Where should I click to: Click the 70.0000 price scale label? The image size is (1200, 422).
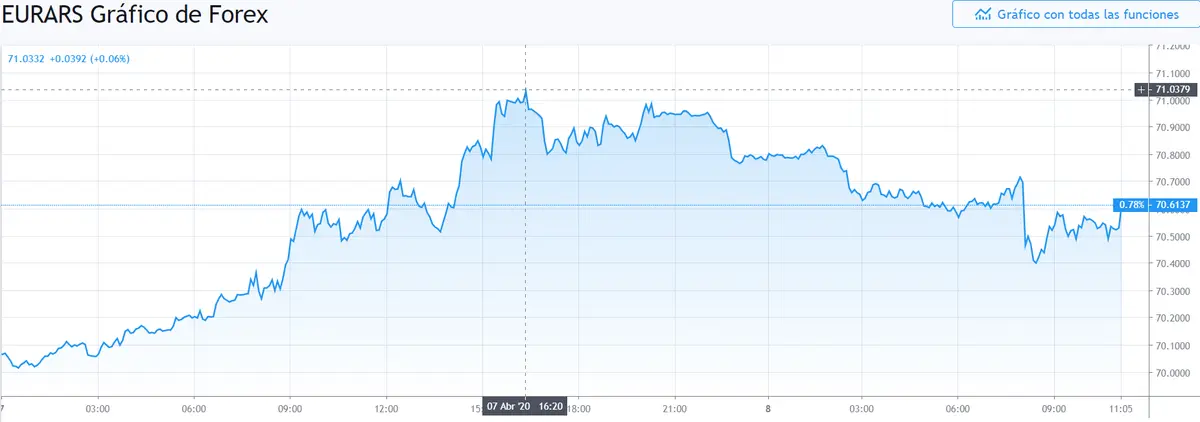point(1173,373)
